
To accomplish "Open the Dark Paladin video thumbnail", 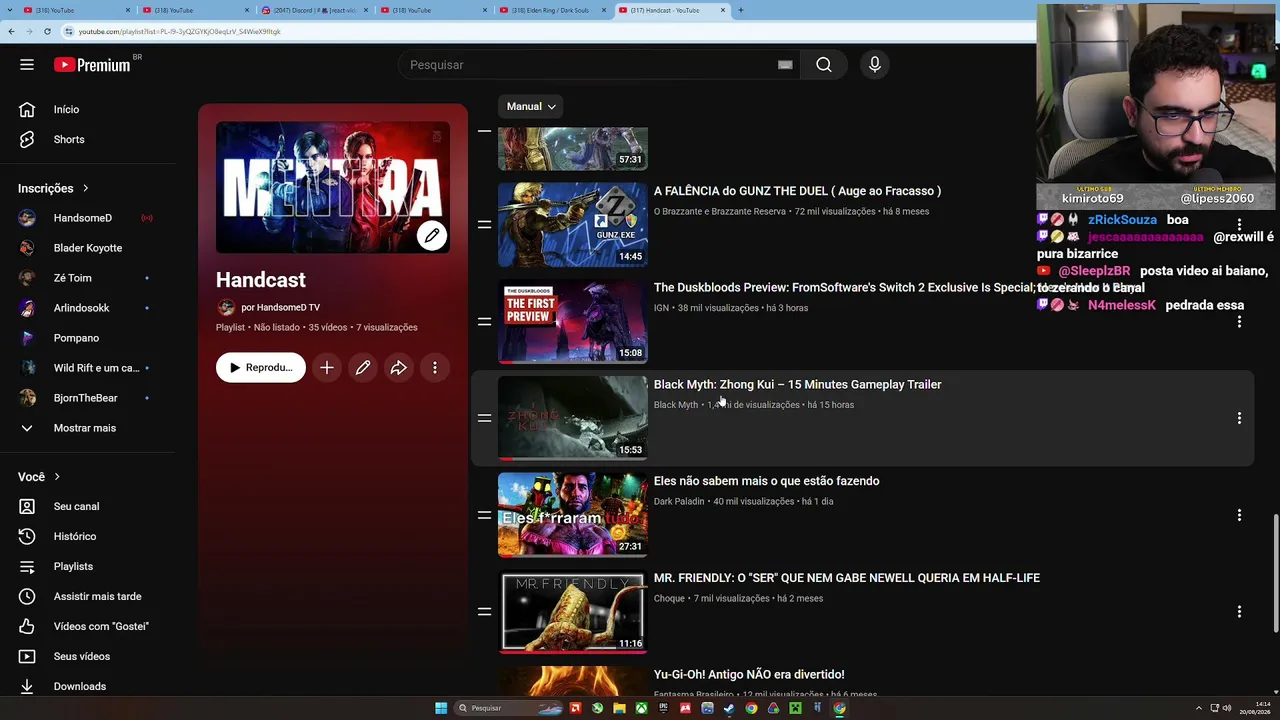I will 573,515.
